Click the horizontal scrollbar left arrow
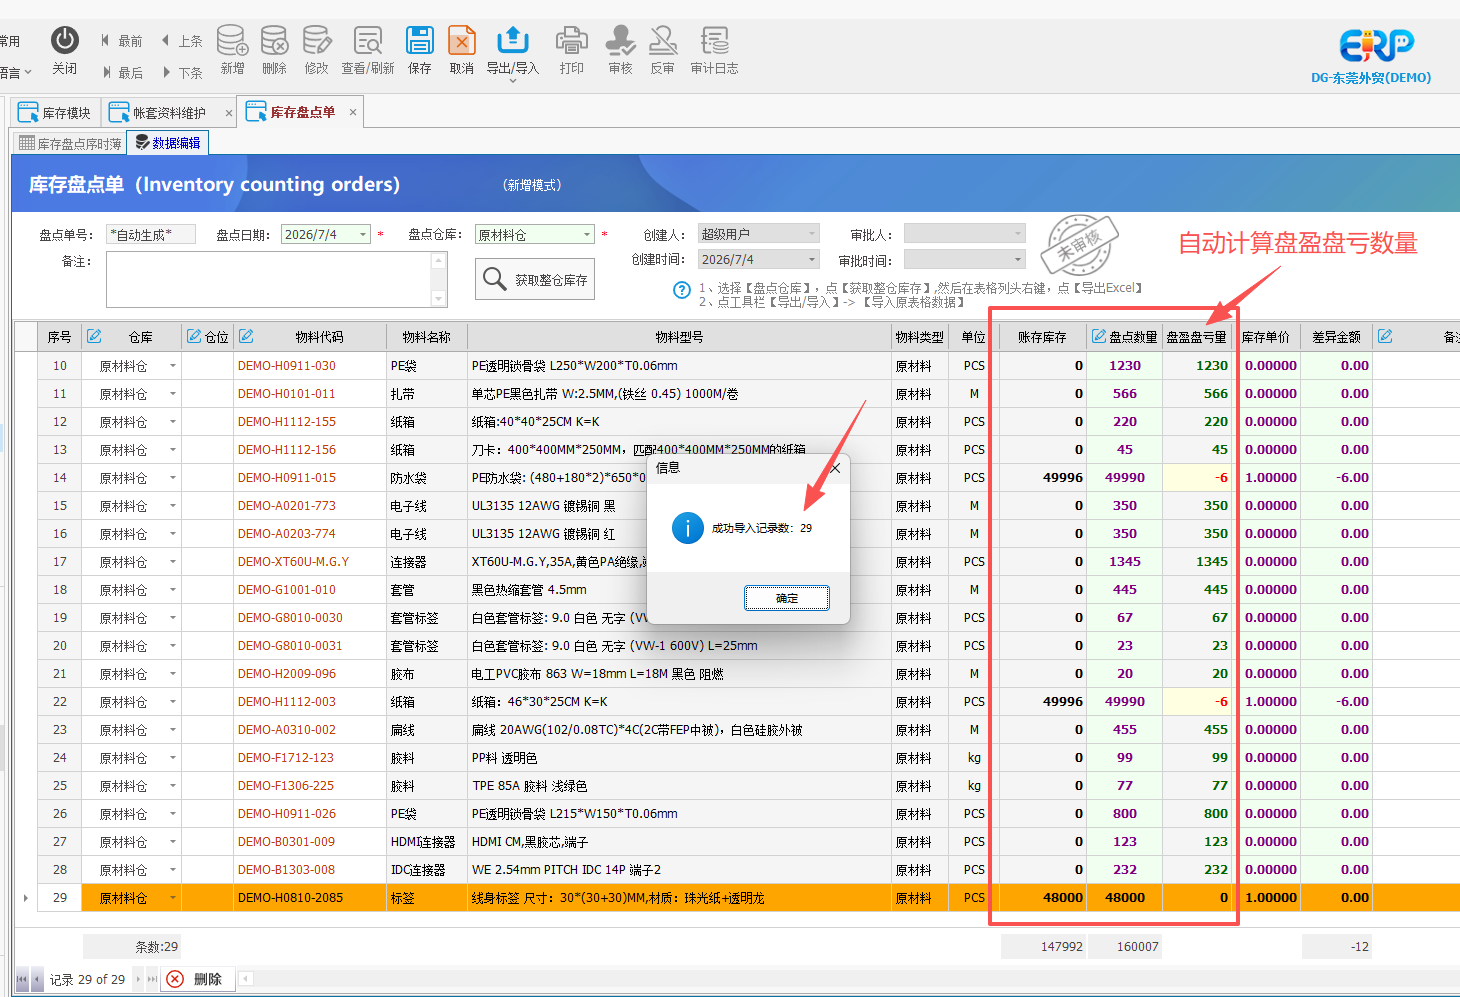Viewport: 1460px width, 997px height. click(246, 979)
